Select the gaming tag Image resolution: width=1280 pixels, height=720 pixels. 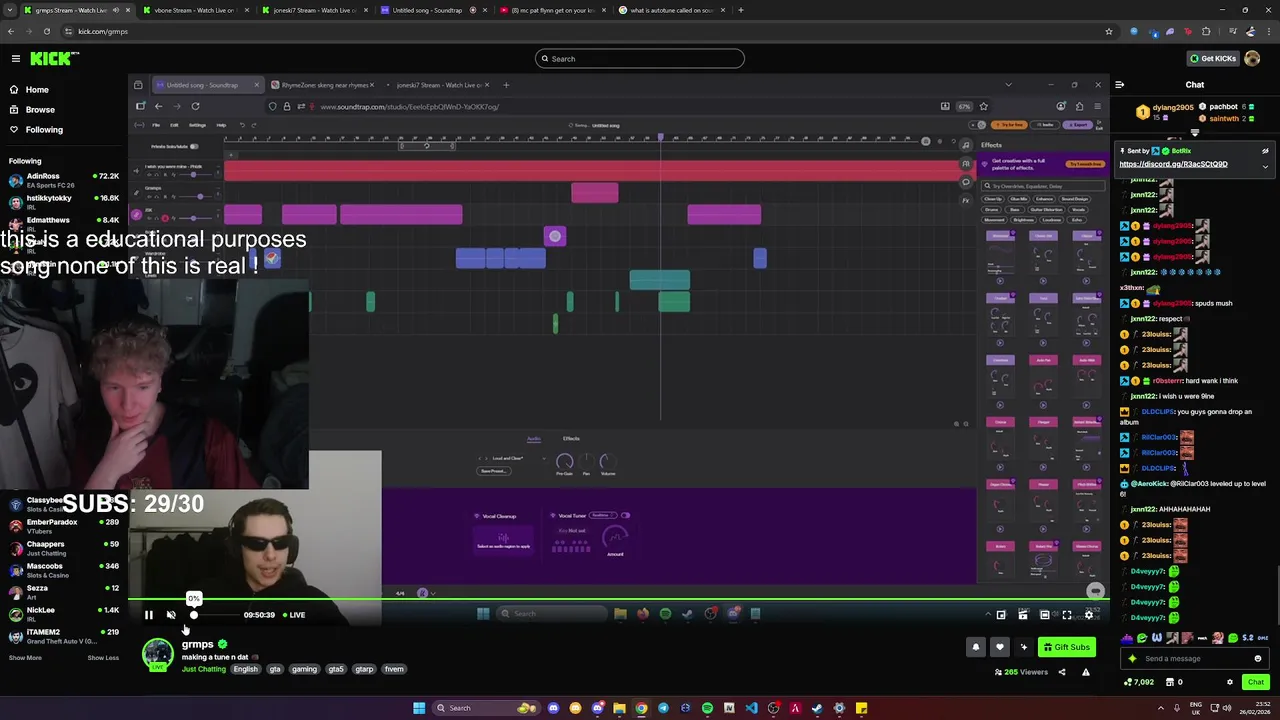(x=304, y=670)
